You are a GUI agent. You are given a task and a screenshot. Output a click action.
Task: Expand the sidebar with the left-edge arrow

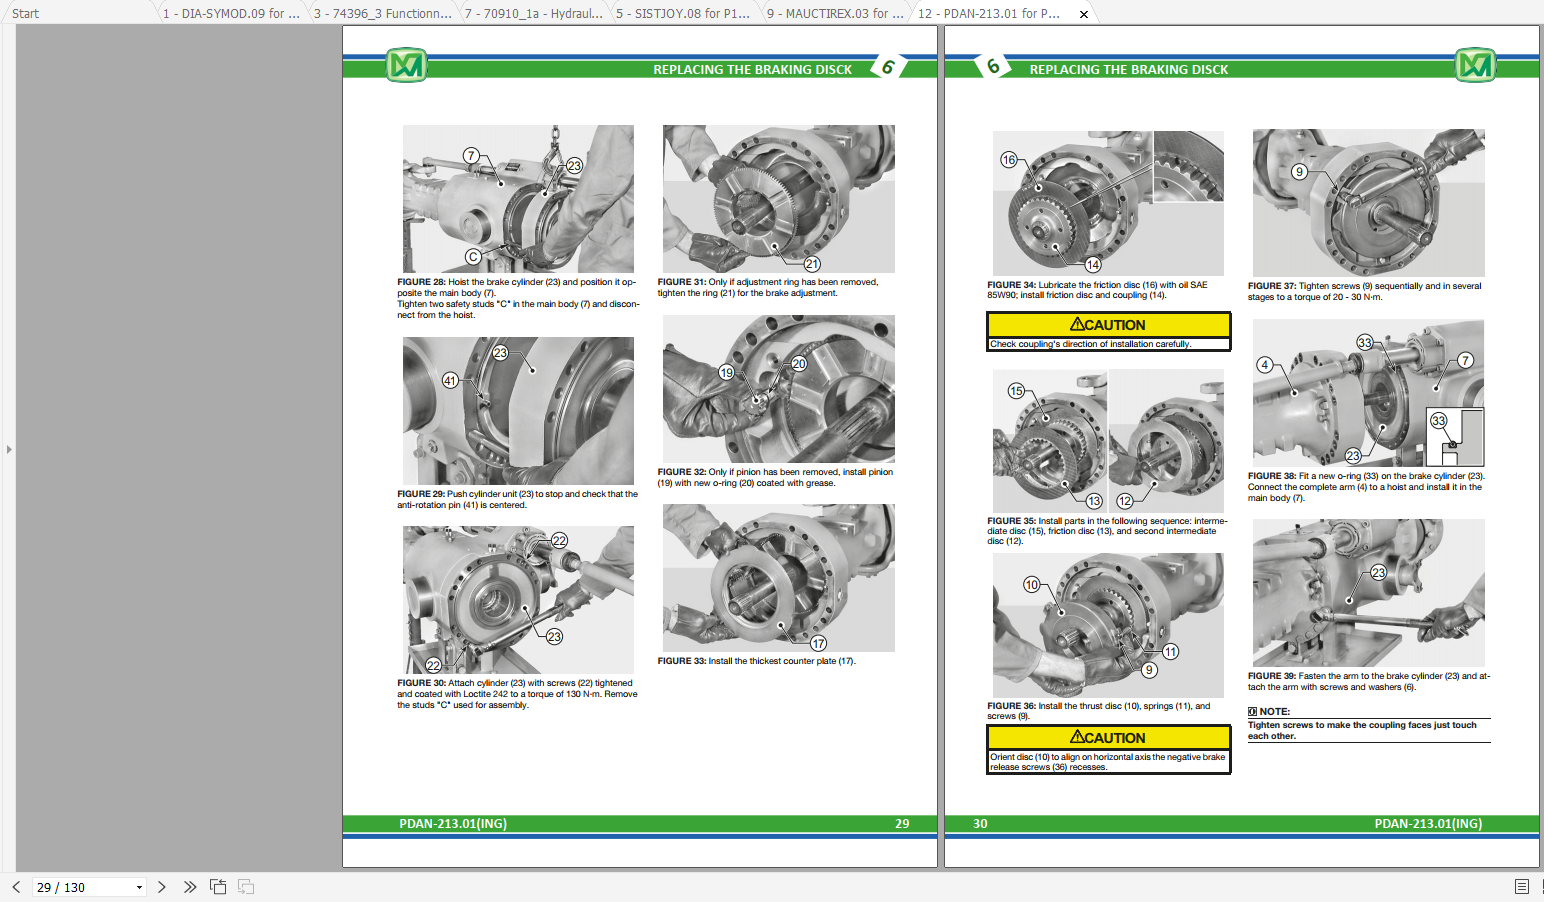pos(8,450)
